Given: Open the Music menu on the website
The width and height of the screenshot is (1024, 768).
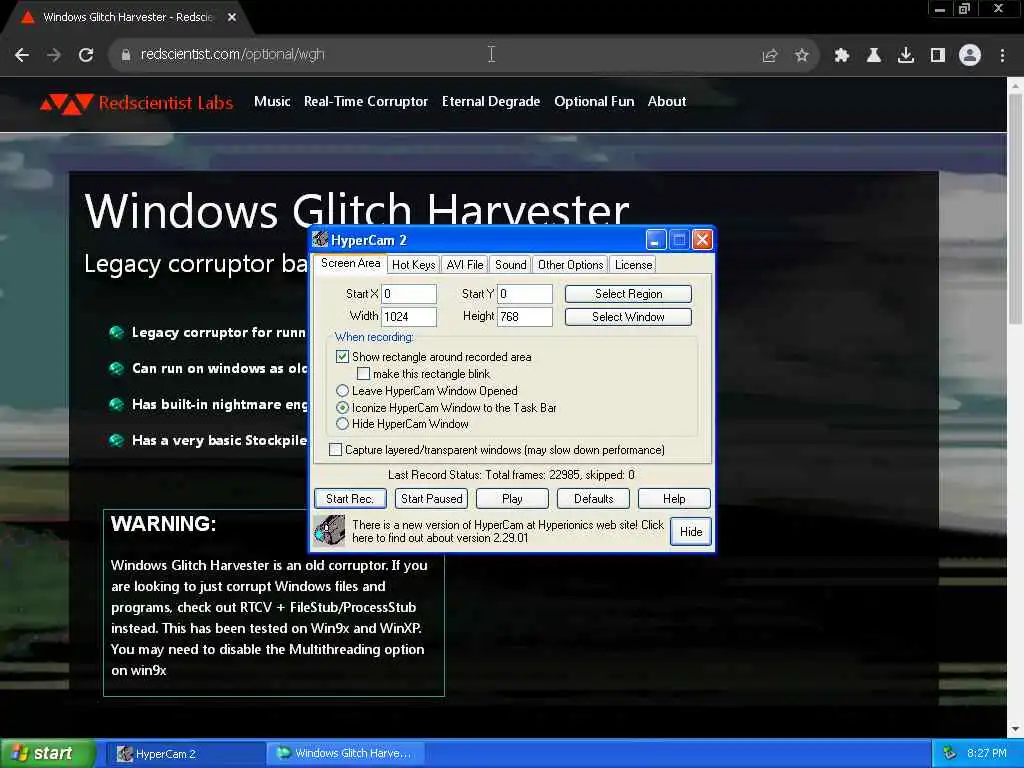Looking at the screenshot, I should coord(272,101).
